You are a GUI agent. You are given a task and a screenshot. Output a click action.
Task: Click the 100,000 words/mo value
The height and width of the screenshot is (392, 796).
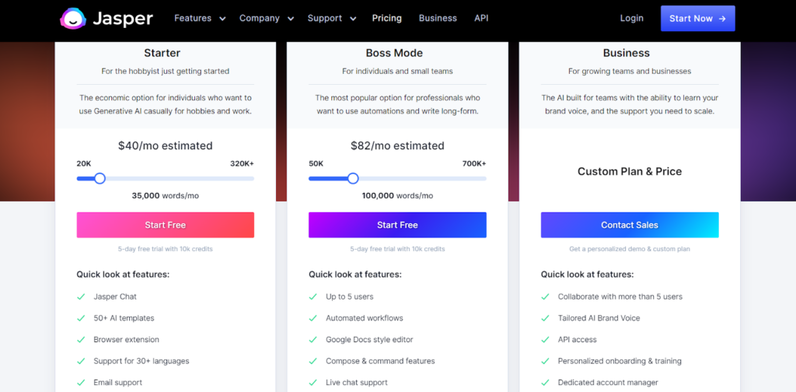click(x=397, y=195)
